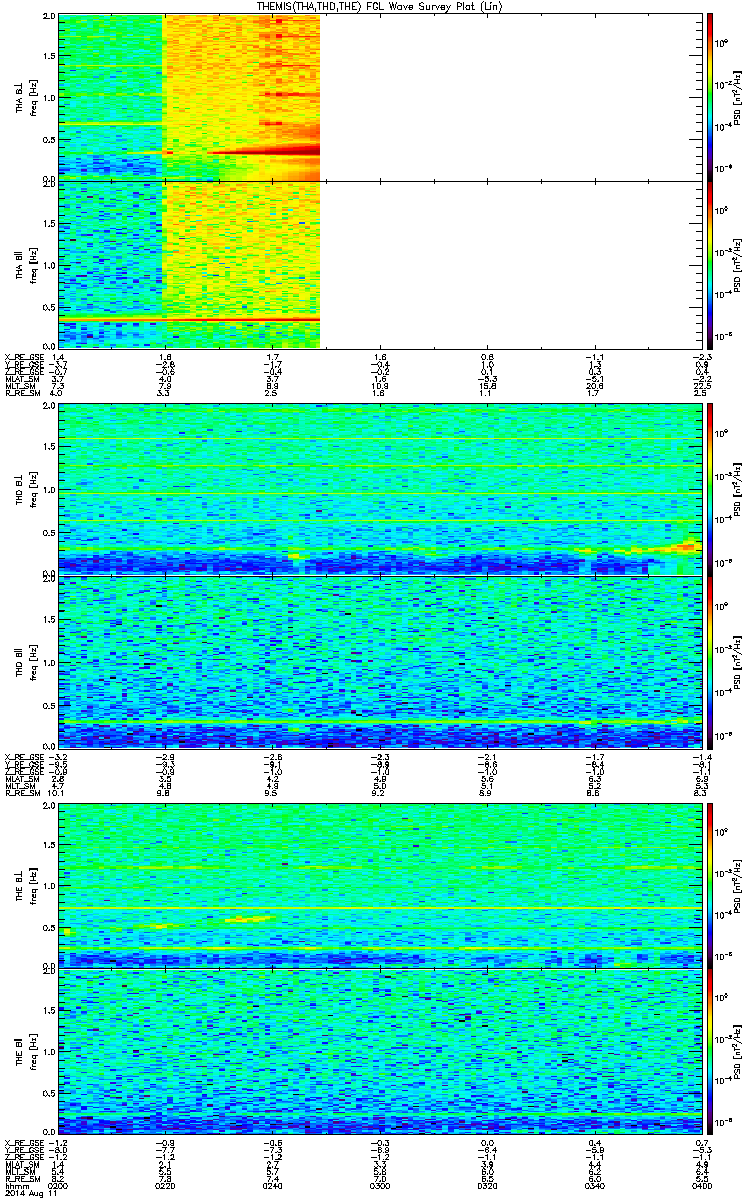The height and width of the screenshot is (1200, 750).
Task: Click the PSD color bar beside THA BII
Action: coord(711,263)
